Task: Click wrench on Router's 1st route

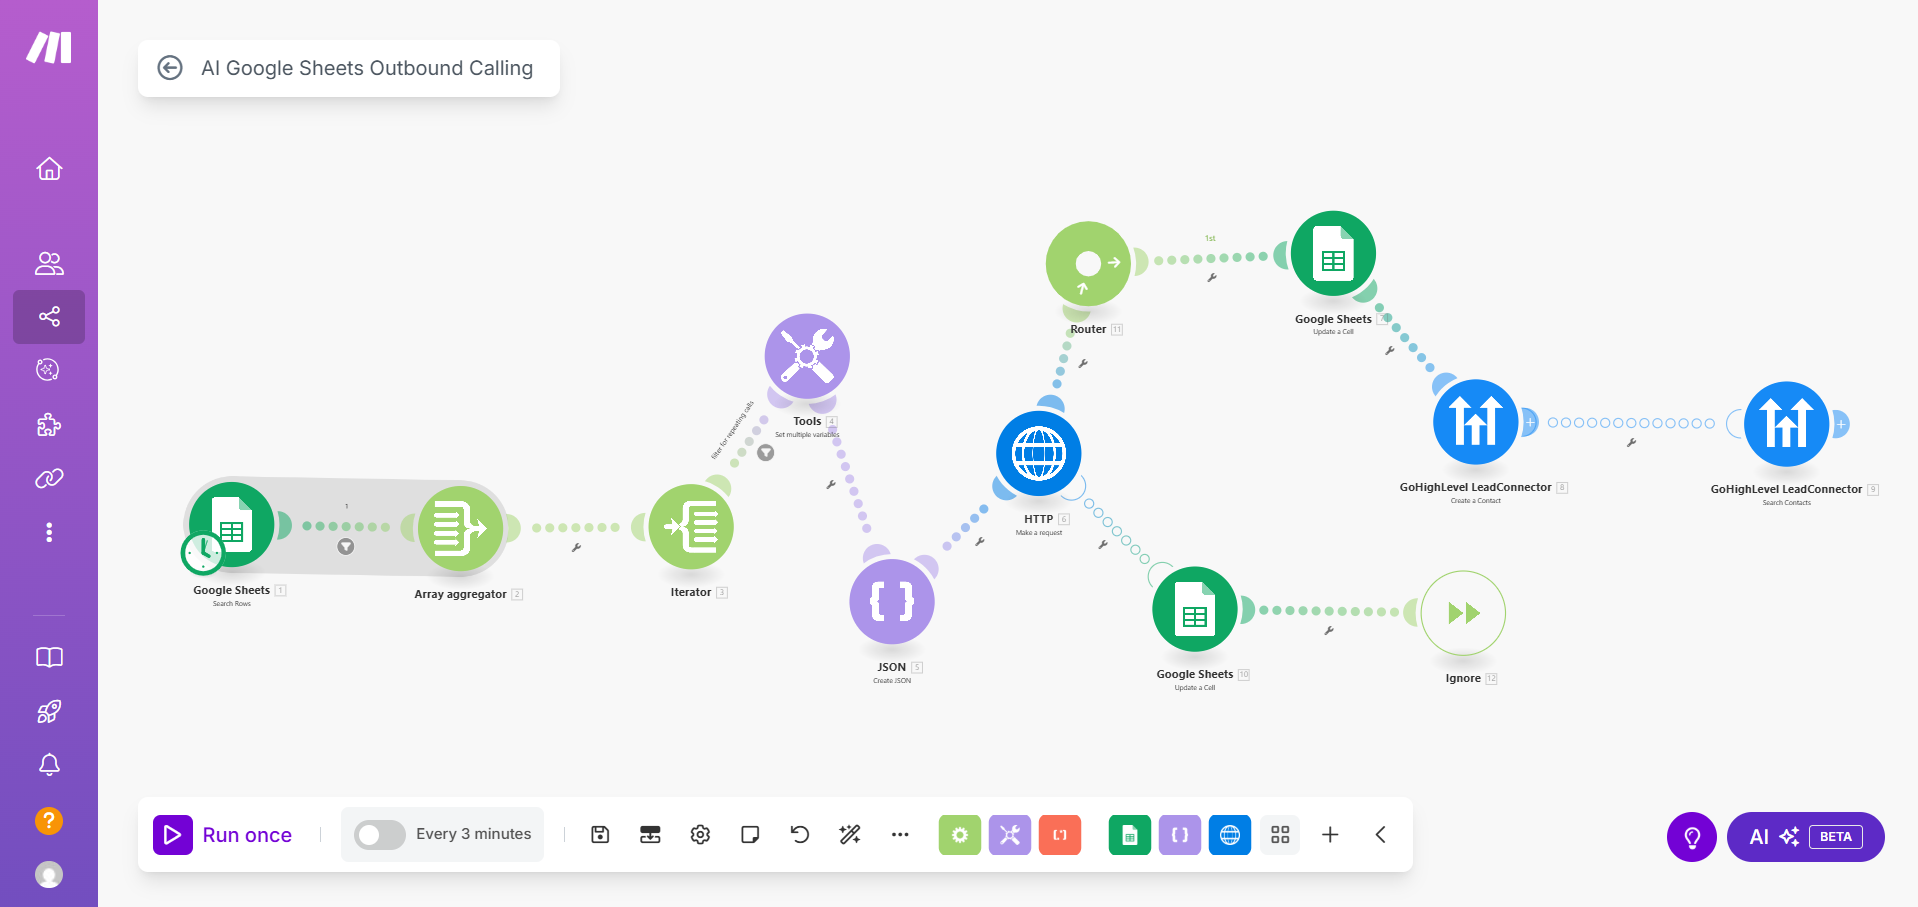Action: click(x=1212, y=277)
